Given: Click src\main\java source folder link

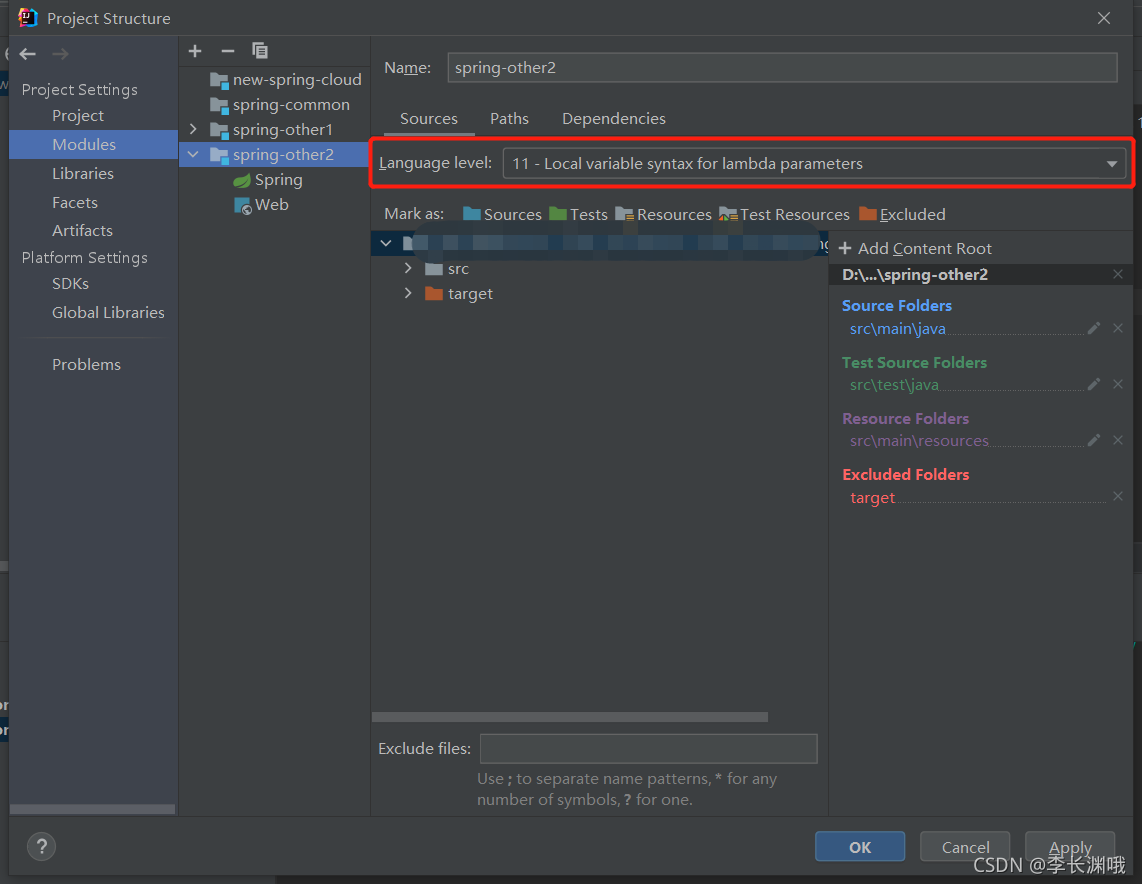Looking at the screenshot, I should pyautogui.click(x=897, y=328).
